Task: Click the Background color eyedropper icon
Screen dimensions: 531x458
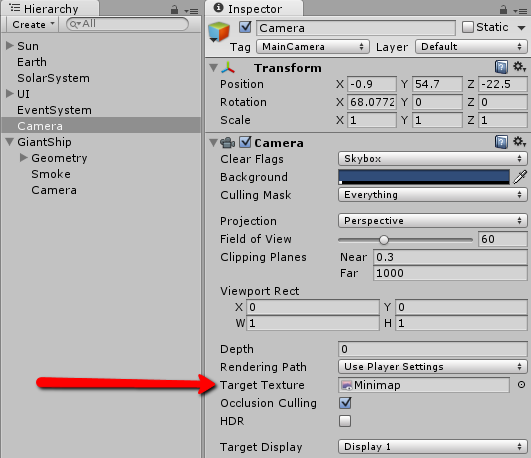Action: point(520,177)
